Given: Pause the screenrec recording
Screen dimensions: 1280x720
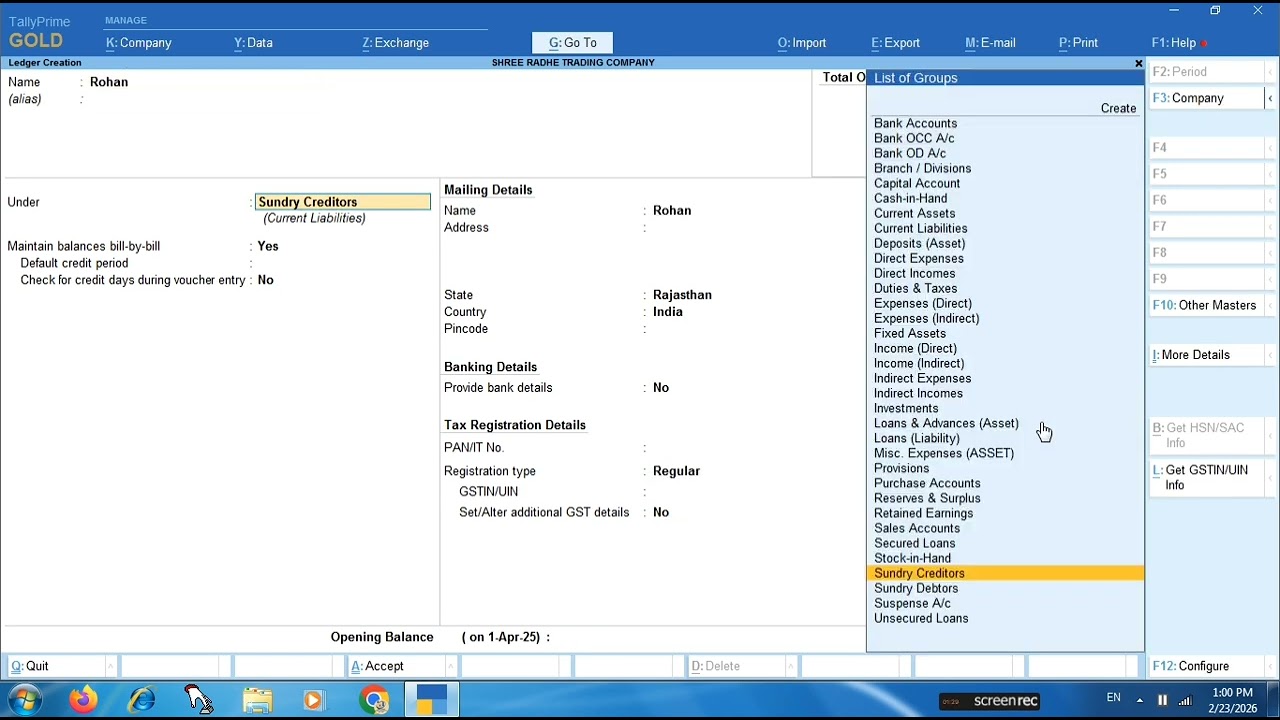Looking at the screenshot, I should coord(1162,700).
